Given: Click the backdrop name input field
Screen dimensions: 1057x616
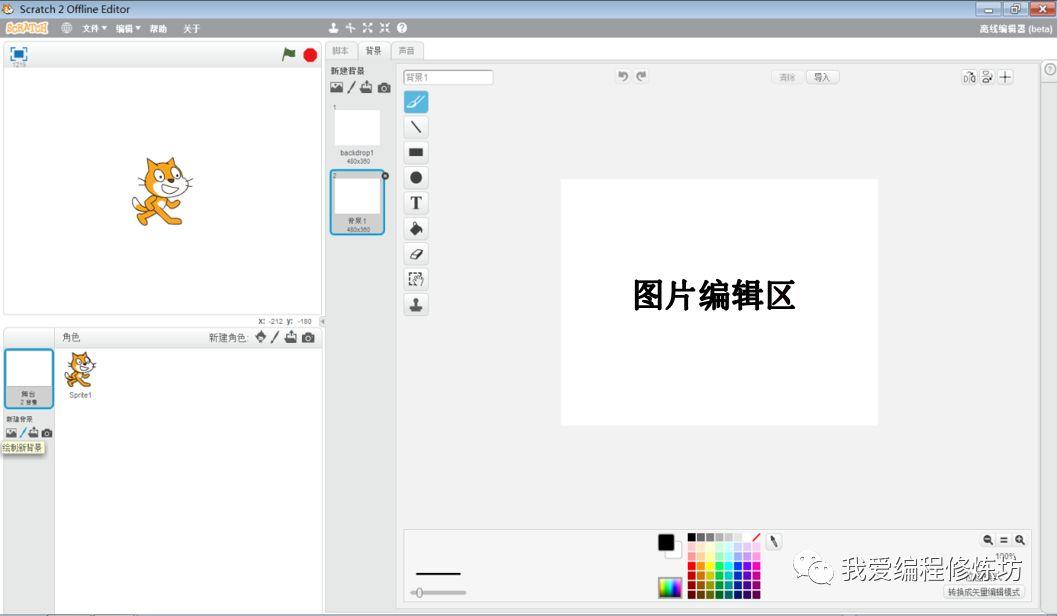Looking at the screenshot, I should click(448, 77).
